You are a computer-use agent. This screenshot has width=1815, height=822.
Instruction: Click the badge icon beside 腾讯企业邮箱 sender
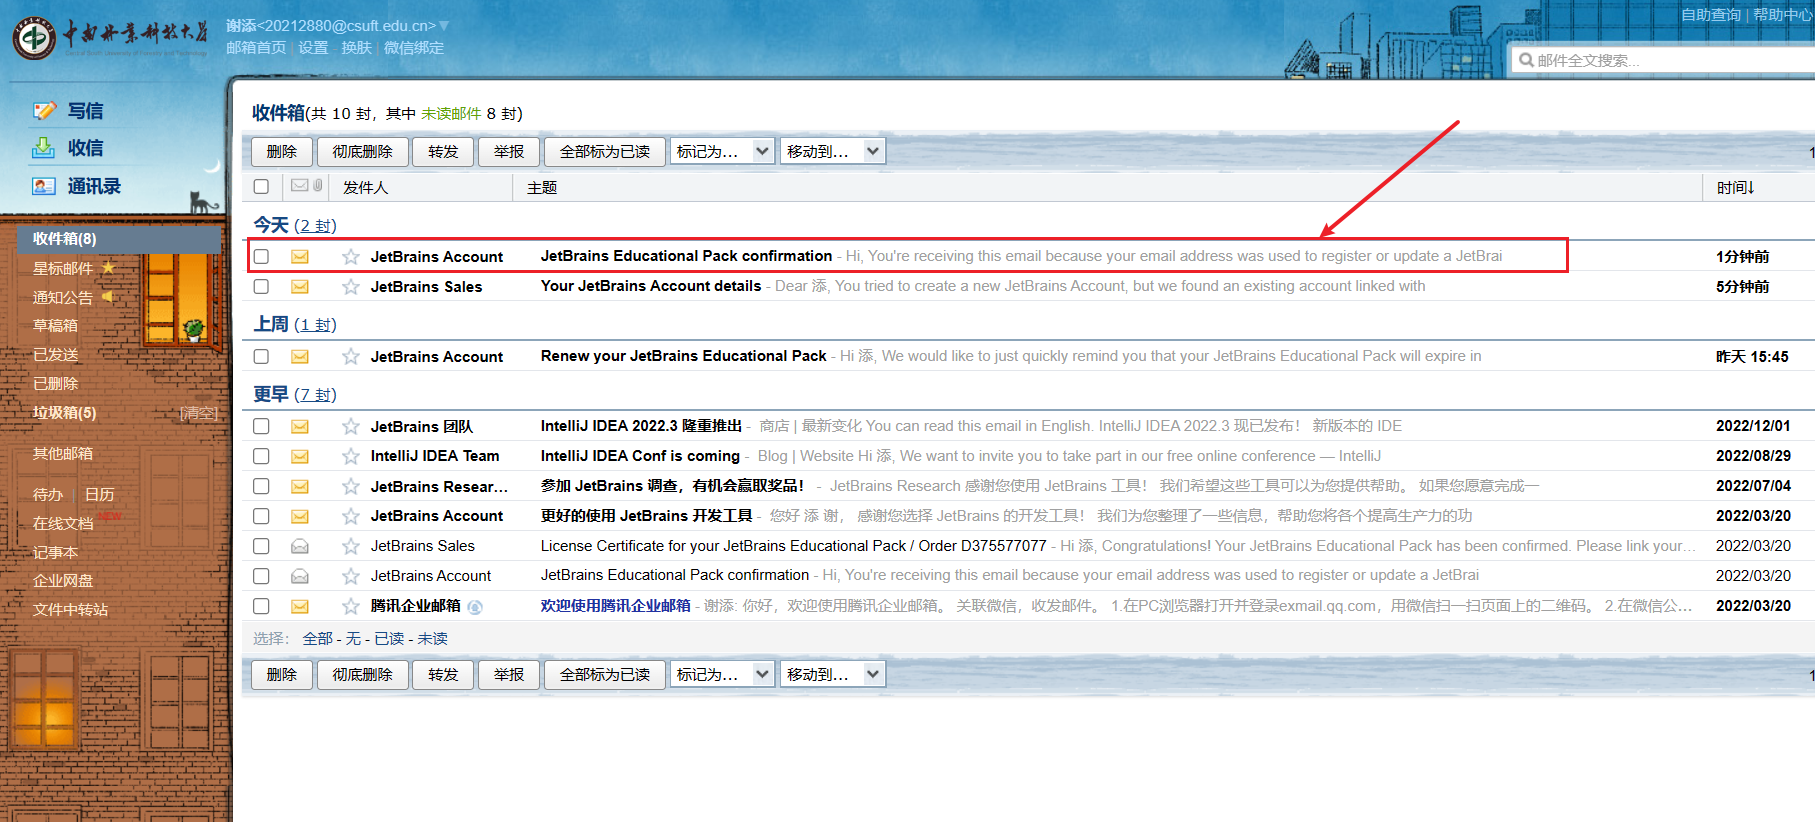coord(475,607)
